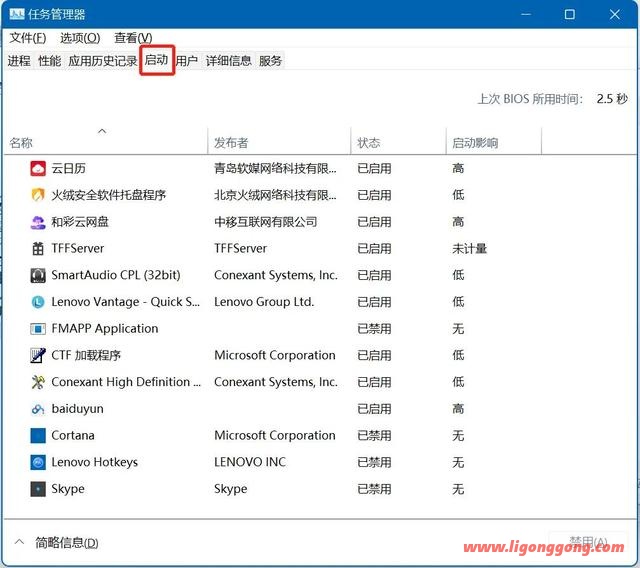Click the Lenovo Hotkeys icon
Viewport: 640px width, 568px height.
coord(38,462)
